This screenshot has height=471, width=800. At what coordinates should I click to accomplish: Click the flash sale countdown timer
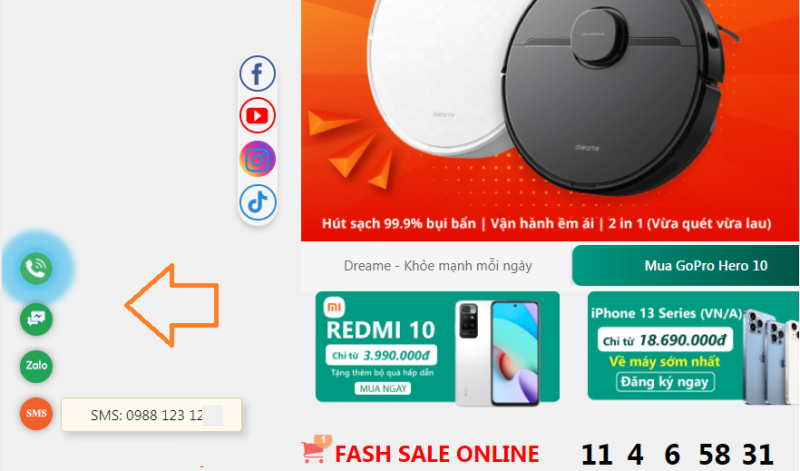tap(677, 454)
